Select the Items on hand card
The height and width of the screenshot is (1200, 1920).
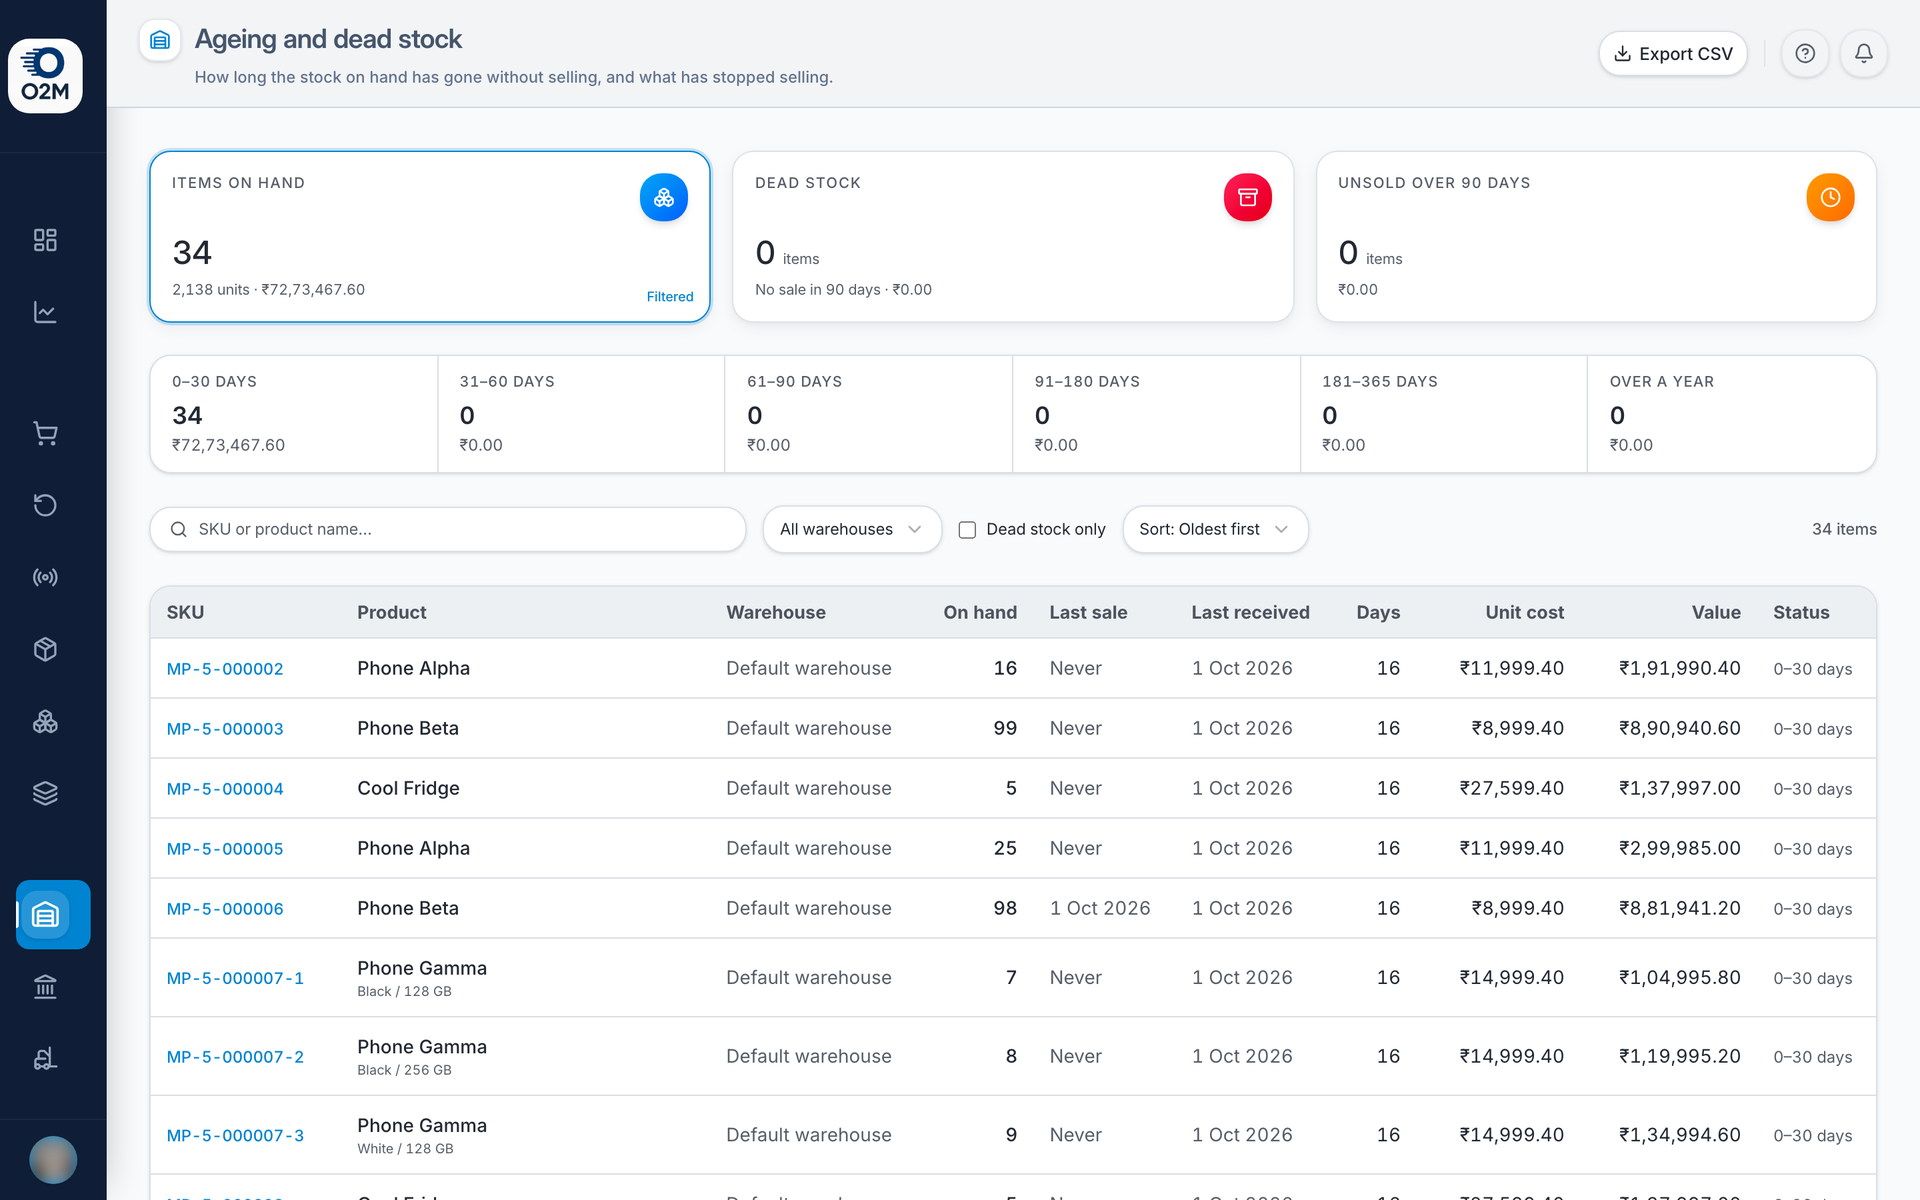tap(430, 237)
